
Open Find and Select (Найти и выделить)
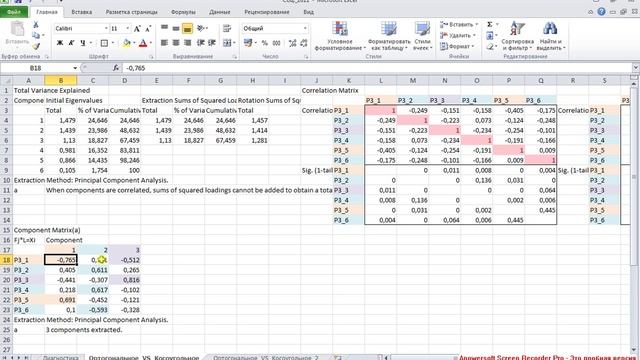pos(550,36)
